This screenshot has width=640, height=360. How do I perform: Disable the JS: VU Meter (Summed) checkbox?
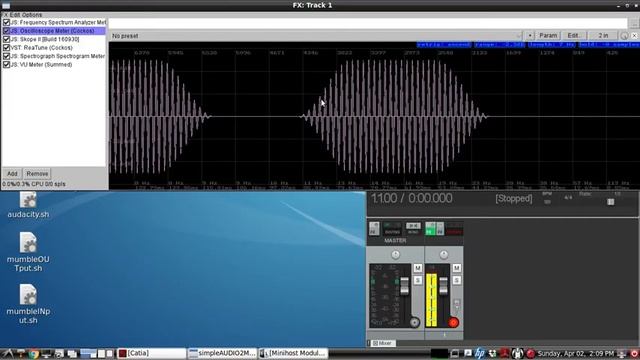pos(6,64)
